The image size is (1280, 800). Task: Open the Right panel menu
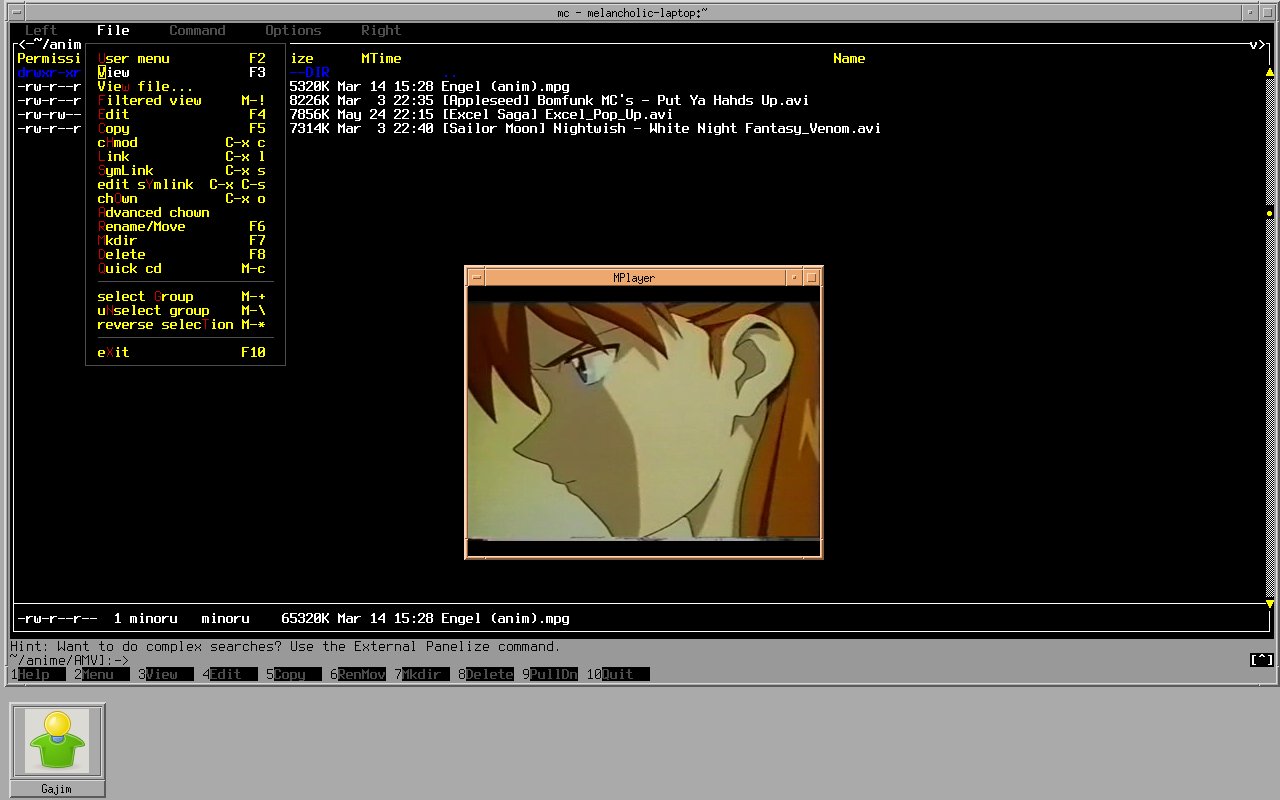pos(381,31)
